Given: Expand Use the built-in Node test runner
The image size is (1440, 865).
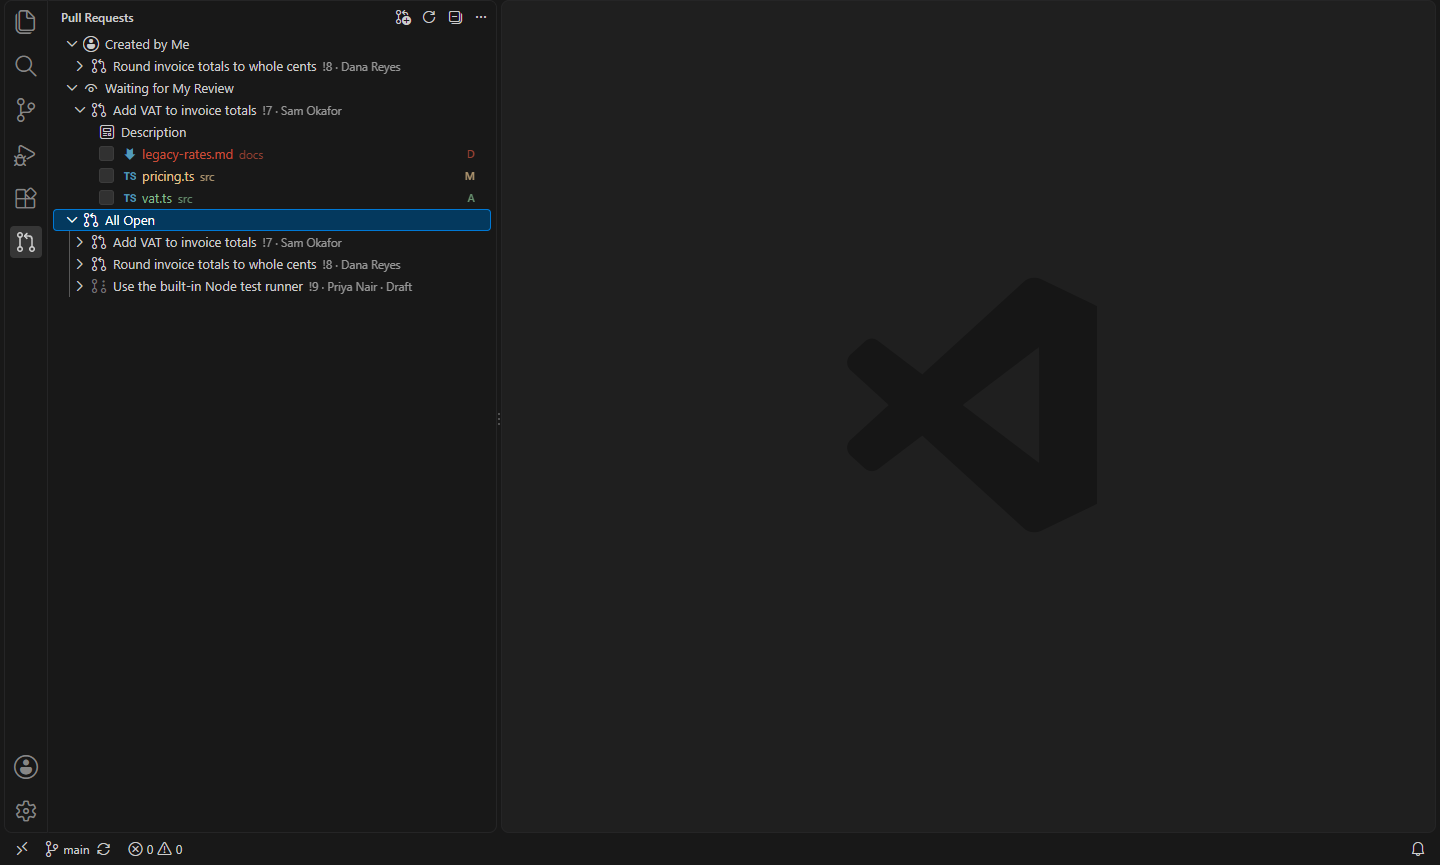Looking at the screenshot, I should click(x=80, y=286).
